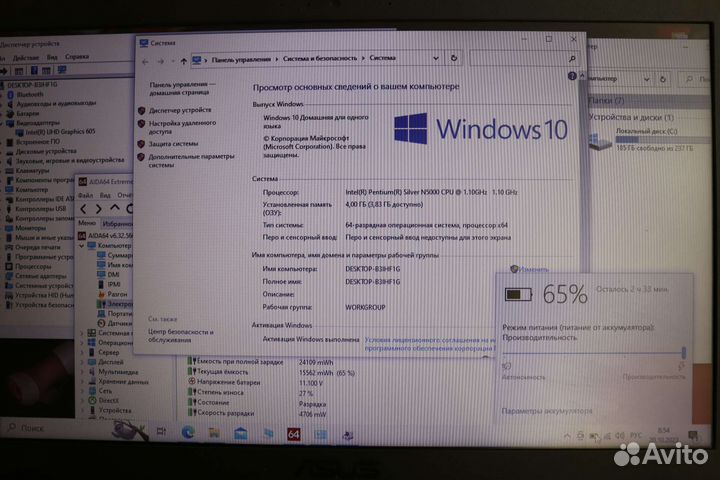
Task: Select 'Мониторы' in Device Manager
Action: click(x=30, y=228)
